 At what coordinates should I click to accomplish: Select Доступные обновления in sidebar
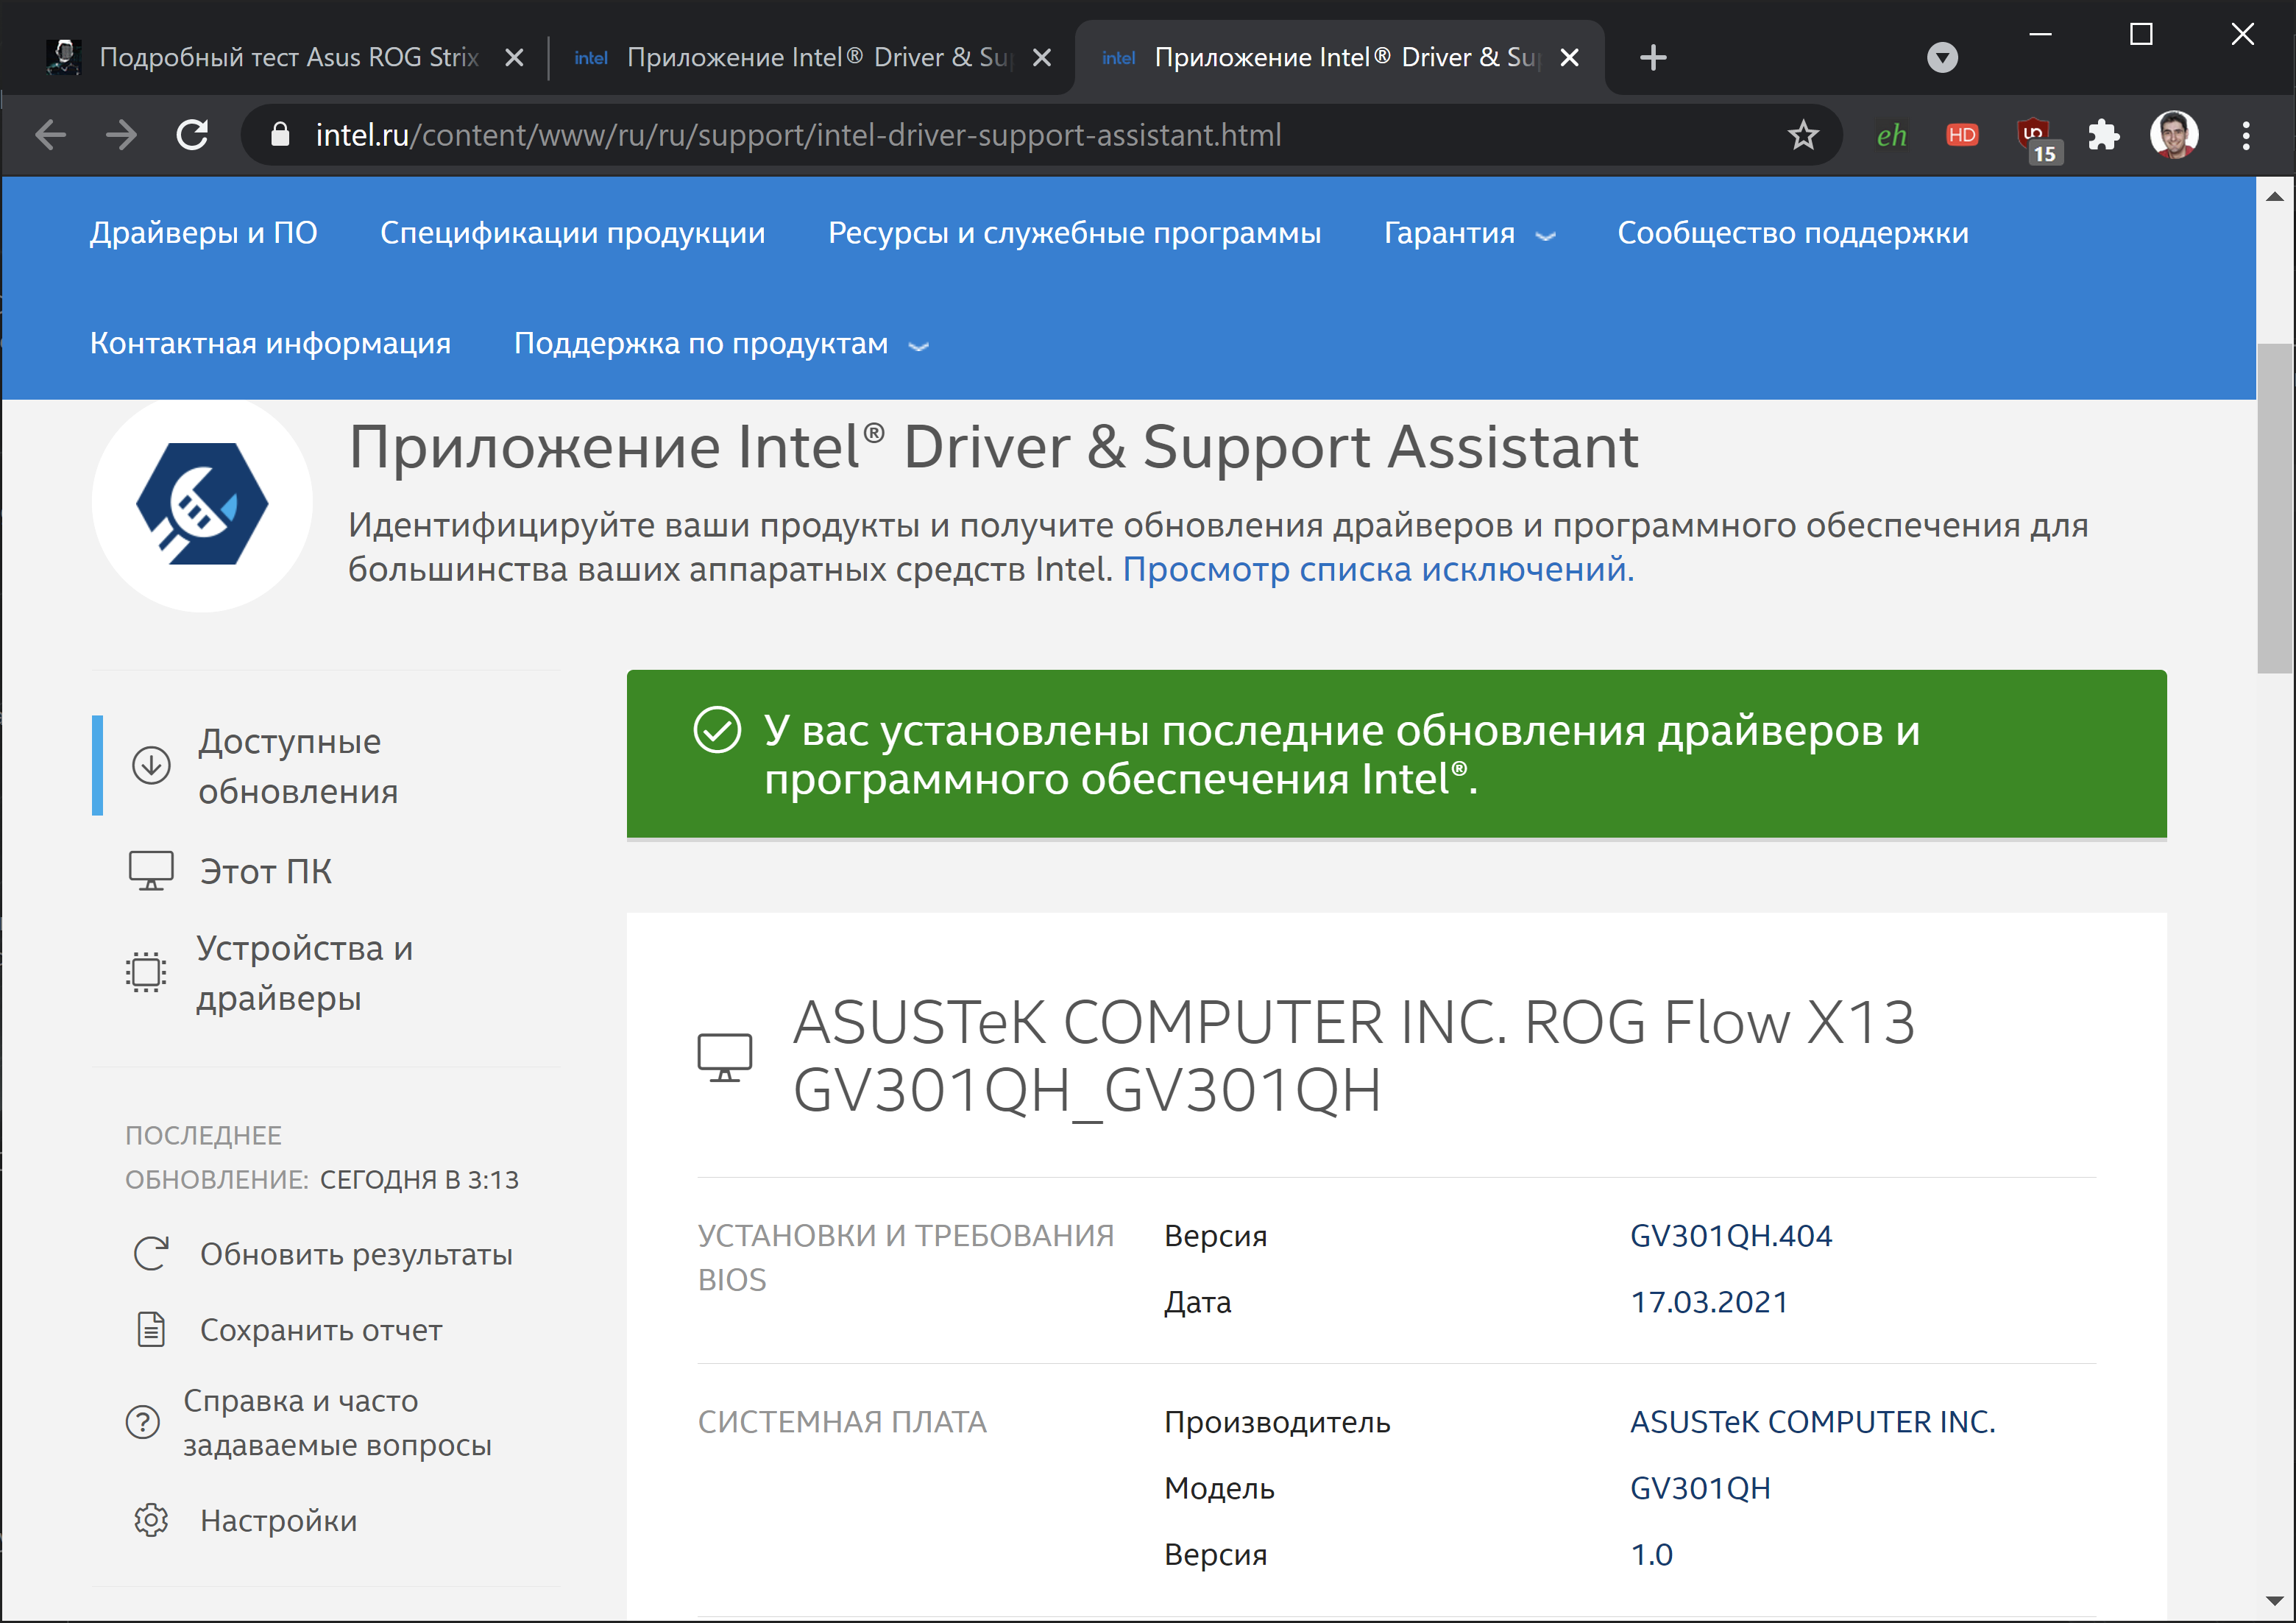(298, 766)
